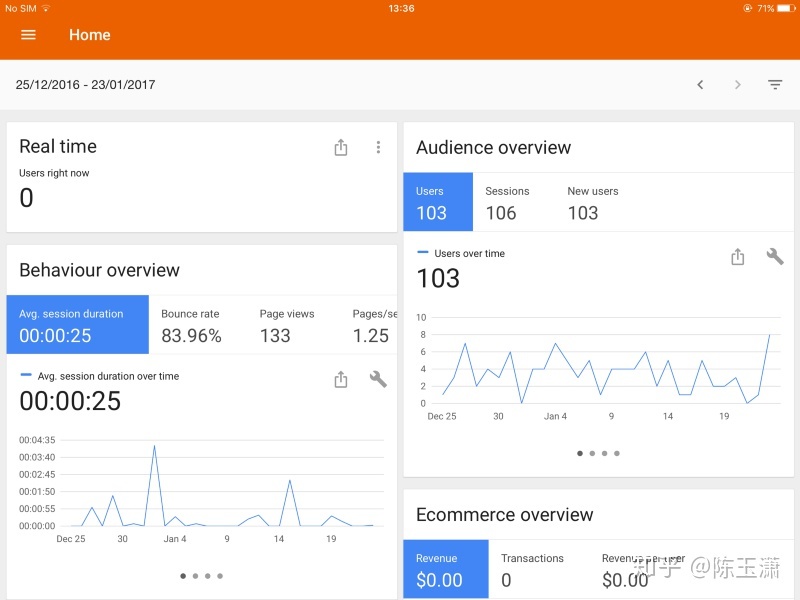Customize Users over time chart with wrench
The image size is (800, 600).
(x=775, y=256)
